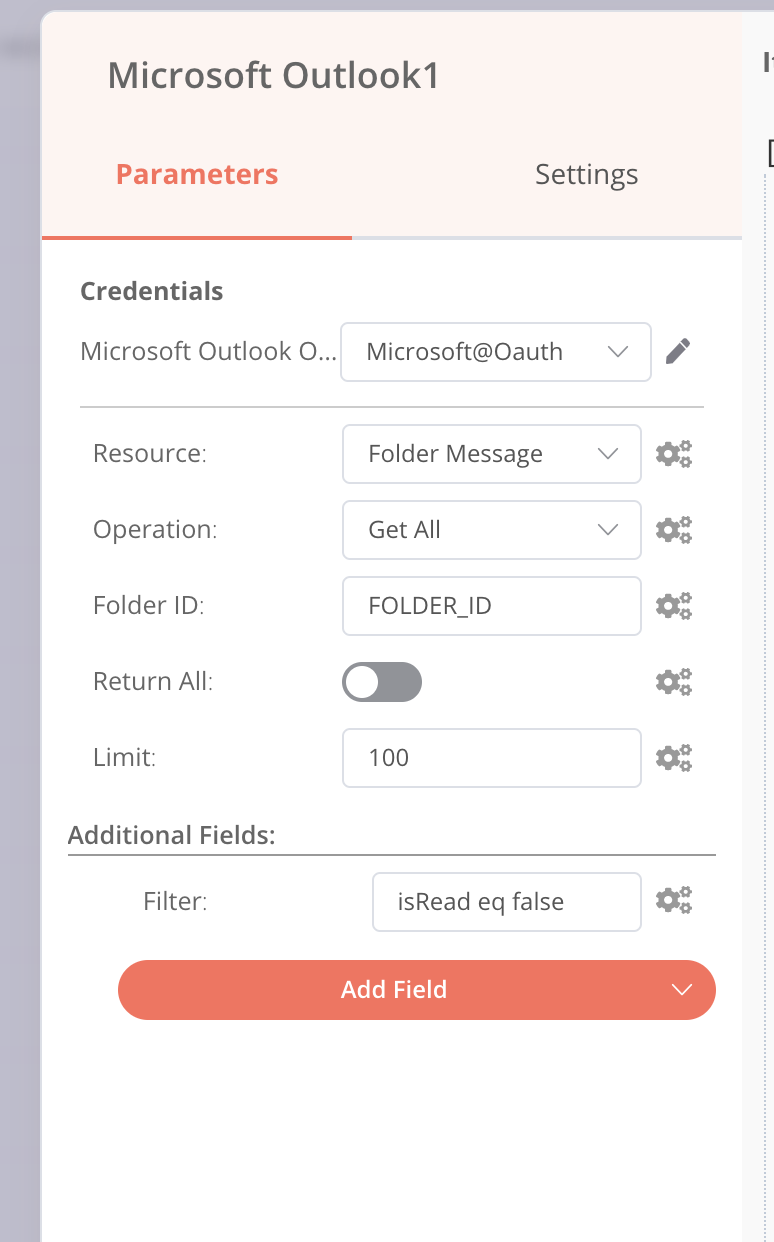Open parameter options gear for Folder ID
774x1242 pixels.
[674, 606]
